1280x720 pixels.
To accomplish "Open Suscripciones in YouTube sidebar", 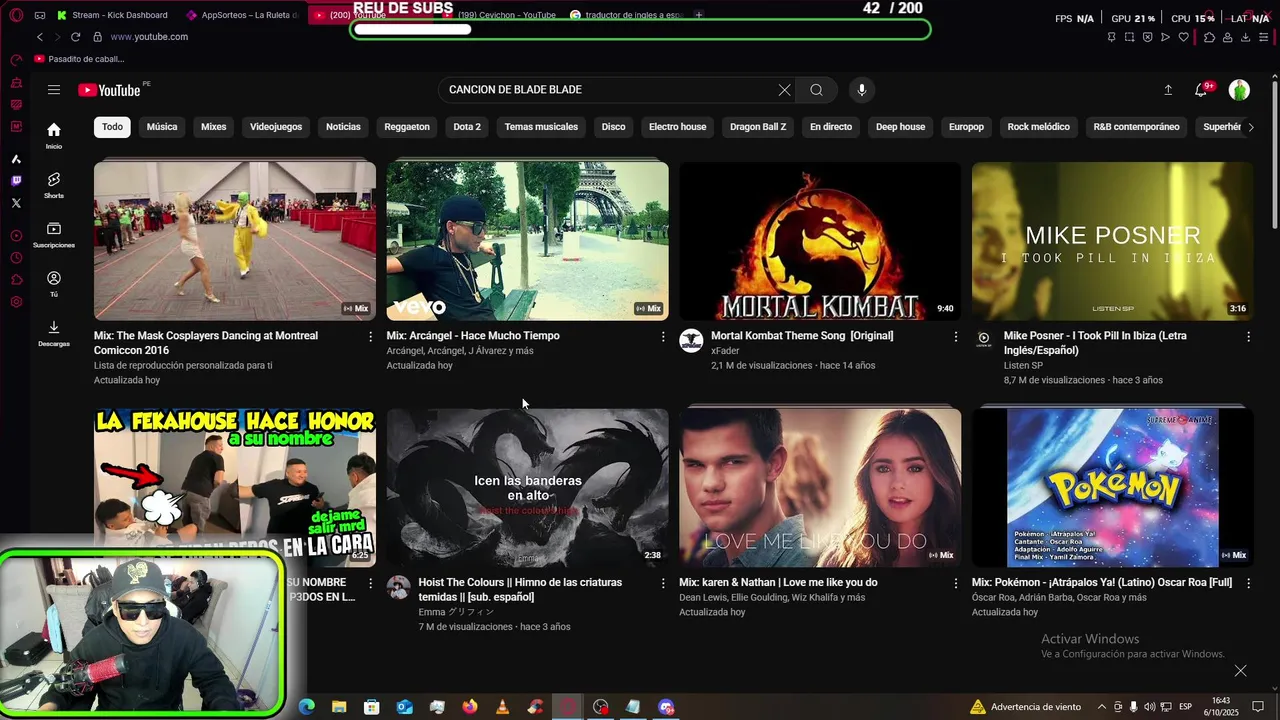I will [x=54, y=234].
